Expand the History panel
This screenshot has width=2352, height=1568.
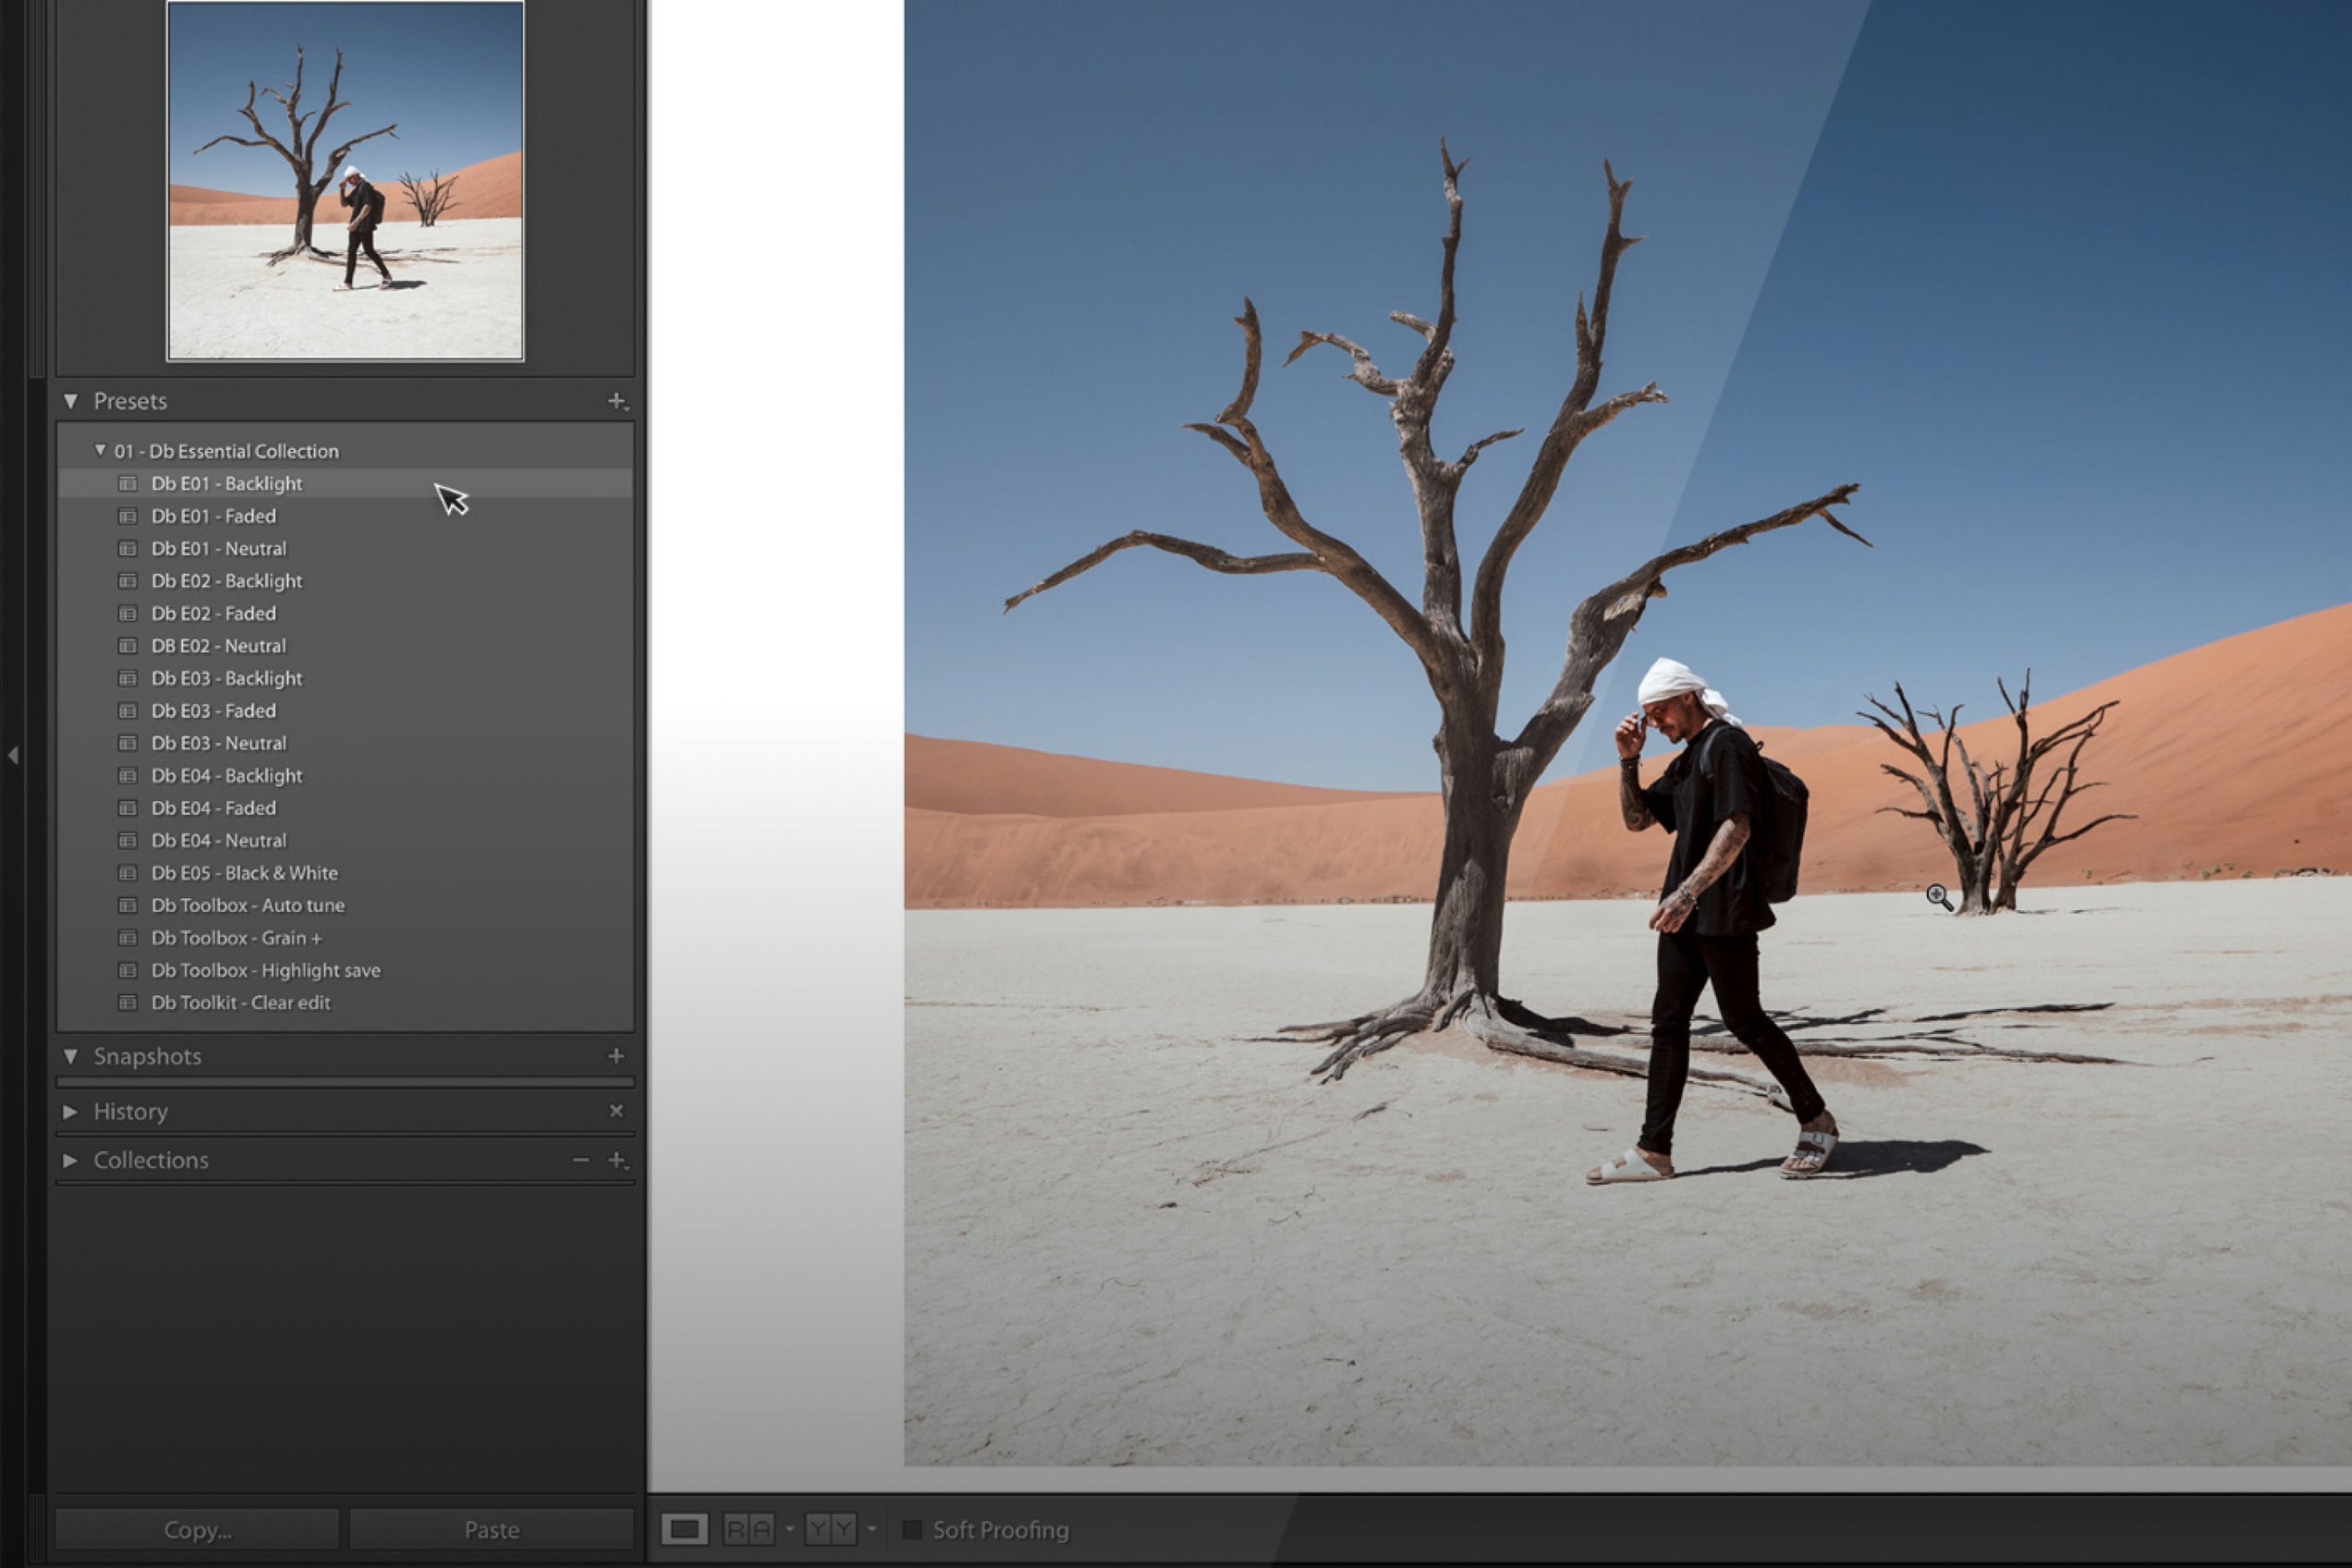click(70, 1112)
